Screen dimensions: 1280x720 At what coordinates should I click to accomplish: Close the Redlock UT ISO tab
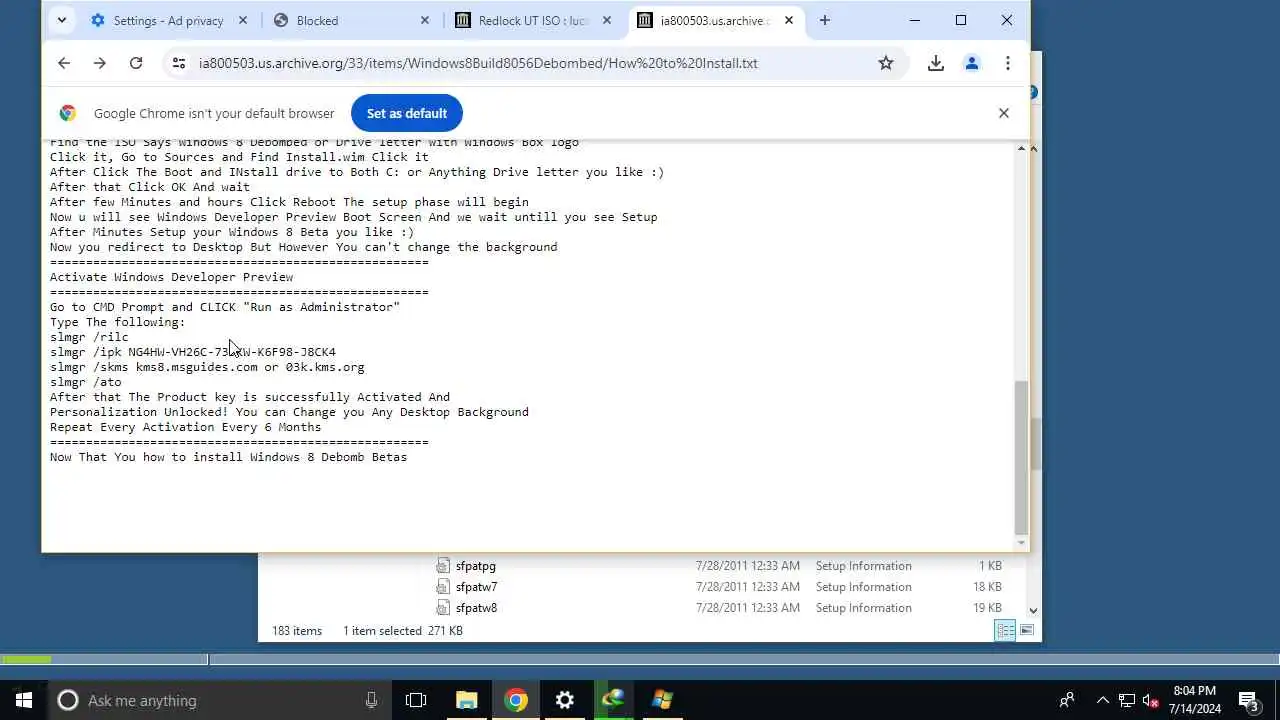607,20
